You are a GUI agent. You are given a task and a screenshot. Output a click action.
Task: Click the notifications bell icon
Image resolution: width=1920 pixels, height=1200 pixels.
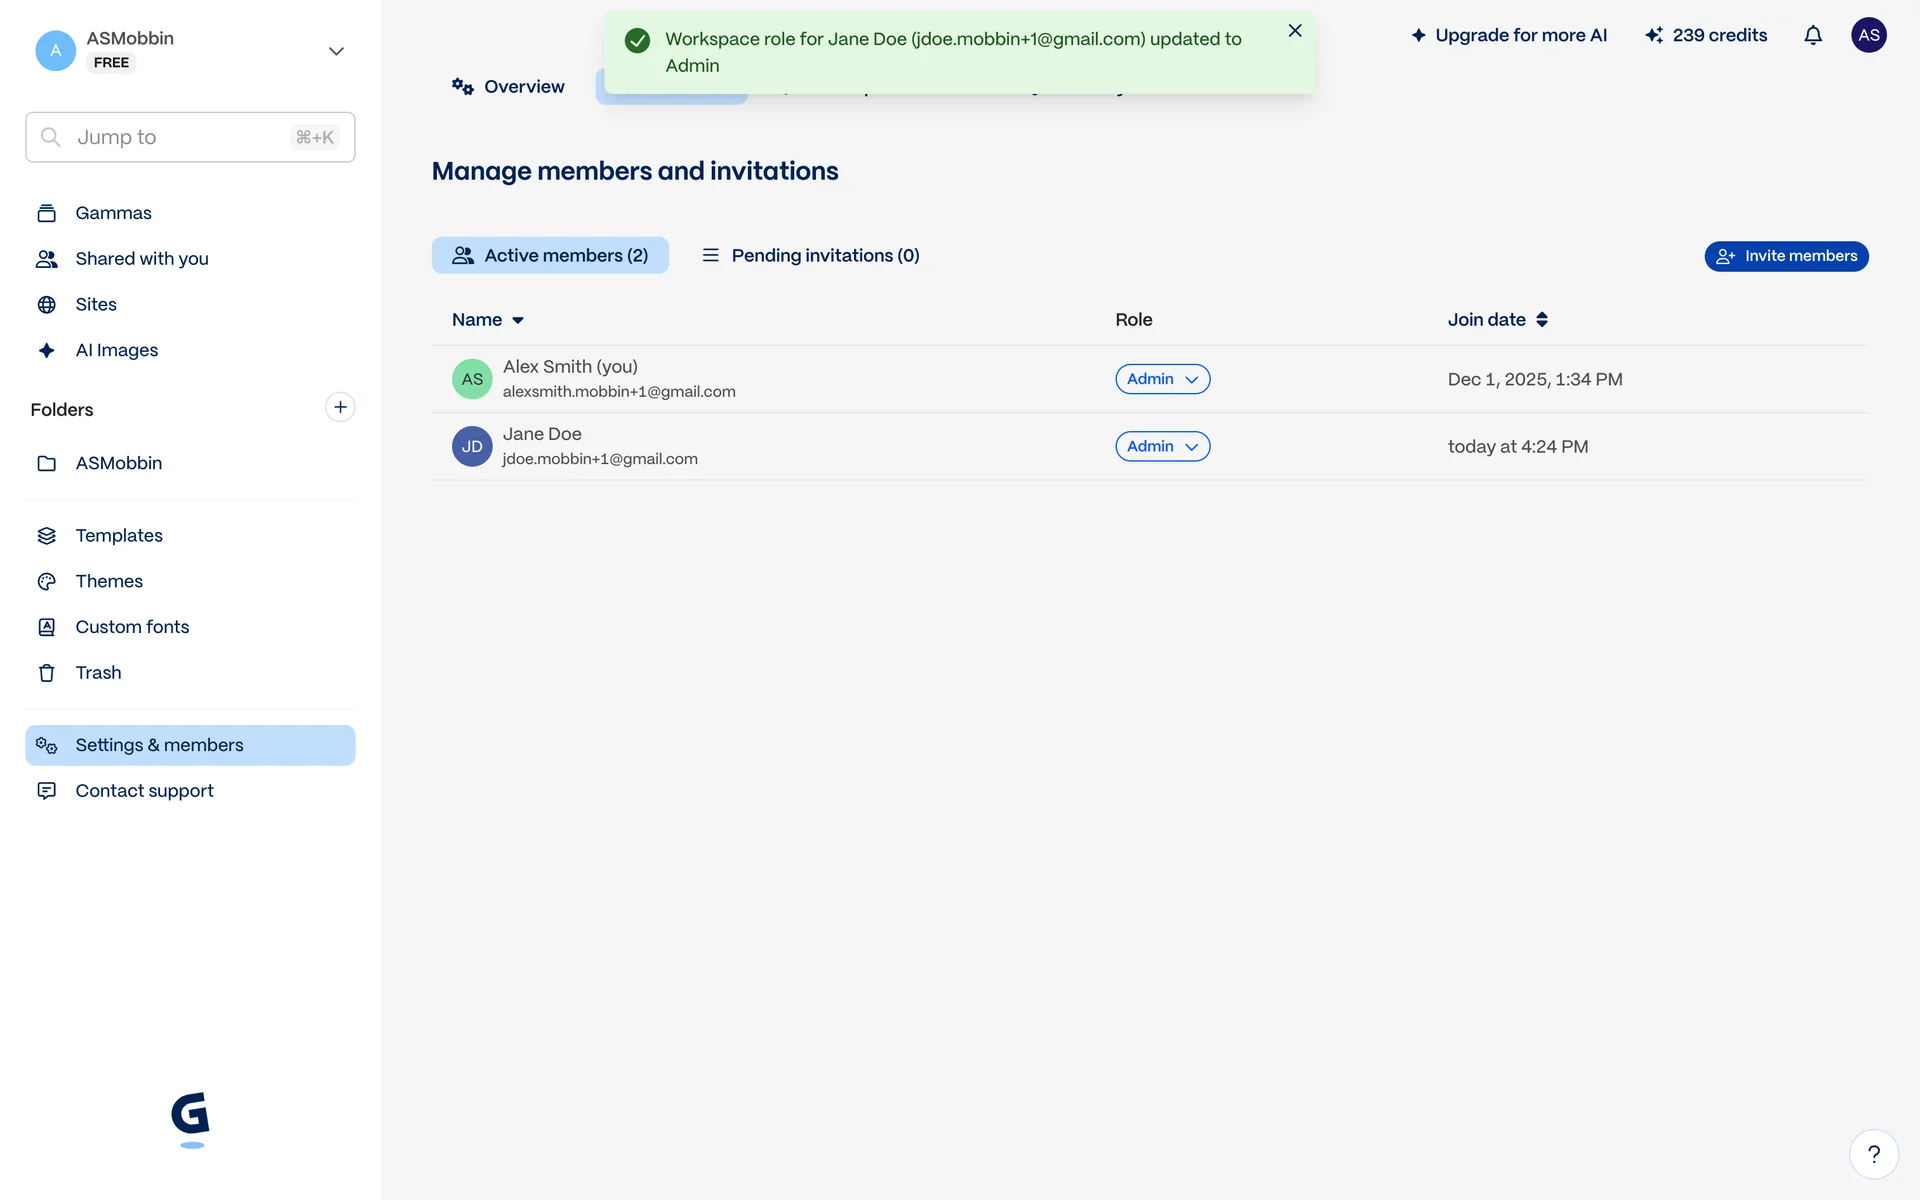click(x=1813, y=36)
